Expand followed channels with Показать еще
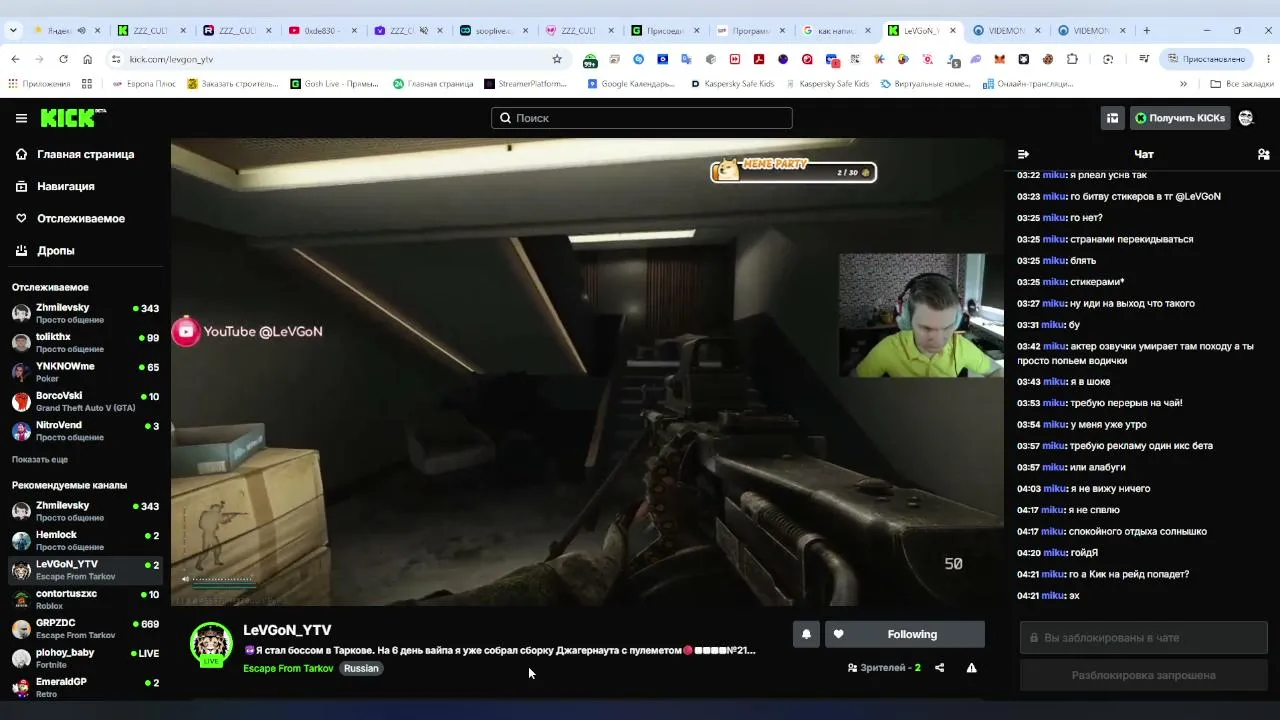Image resolution: width=1280 pixels, height=720 pixels. click(40, 459)
